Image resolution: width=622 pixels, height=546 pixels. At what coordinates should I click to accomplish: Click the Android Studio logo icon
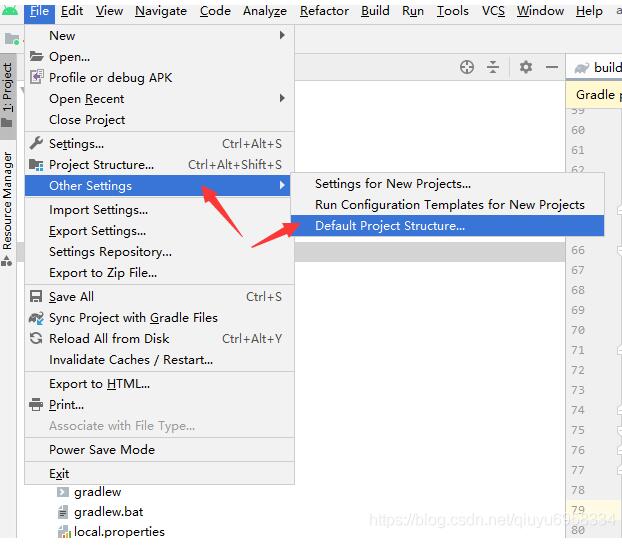pos(10,10)
